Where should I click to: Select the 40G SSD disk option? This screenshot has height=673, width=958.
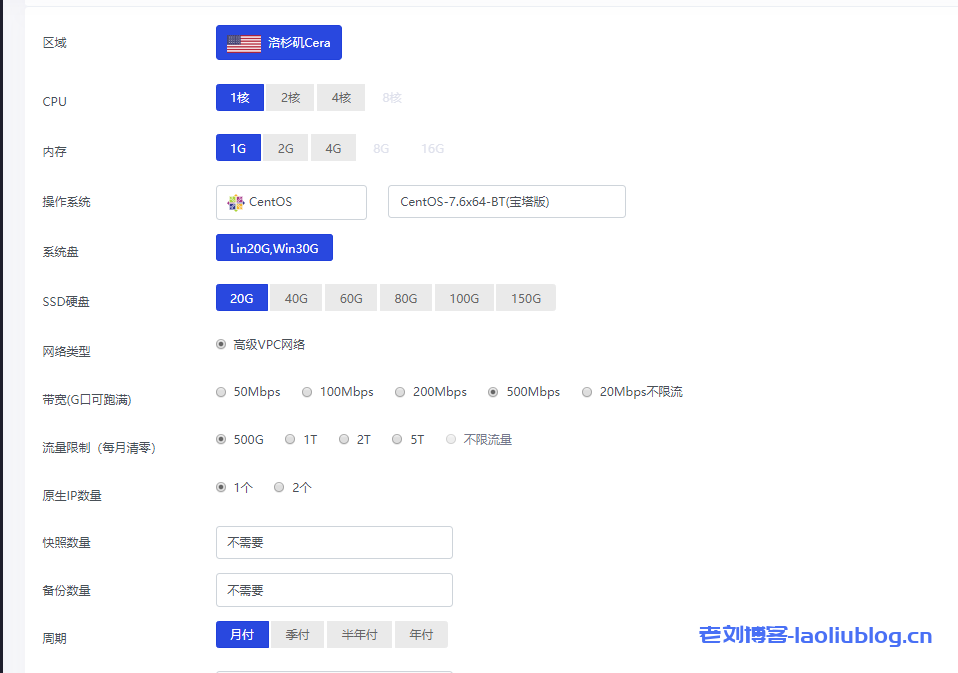[295, 297]
